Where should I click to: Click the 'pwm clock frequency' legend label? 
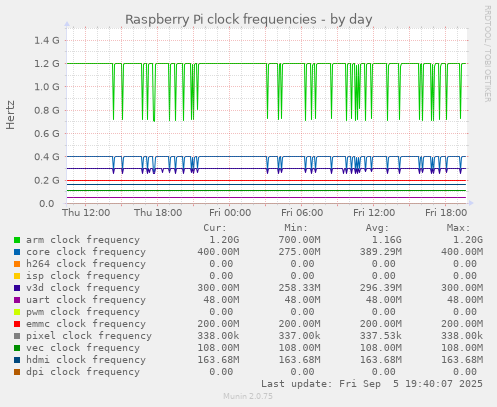click(83, 312)
